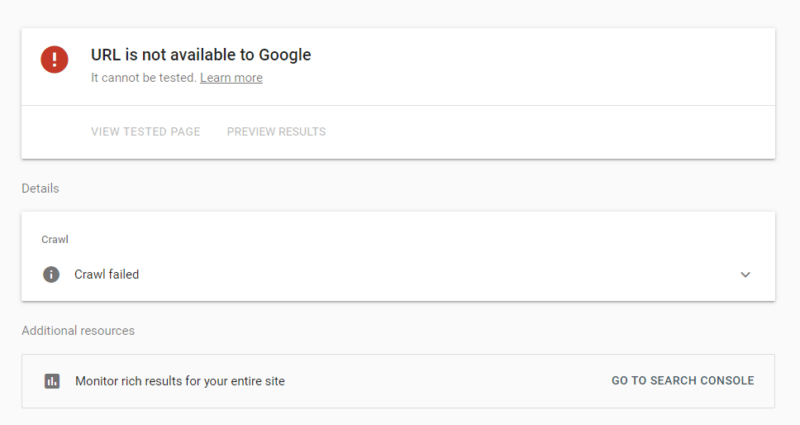Click "Monitor rich results for your entire site"
The image size is (800, 425).
tap(180, 381)
